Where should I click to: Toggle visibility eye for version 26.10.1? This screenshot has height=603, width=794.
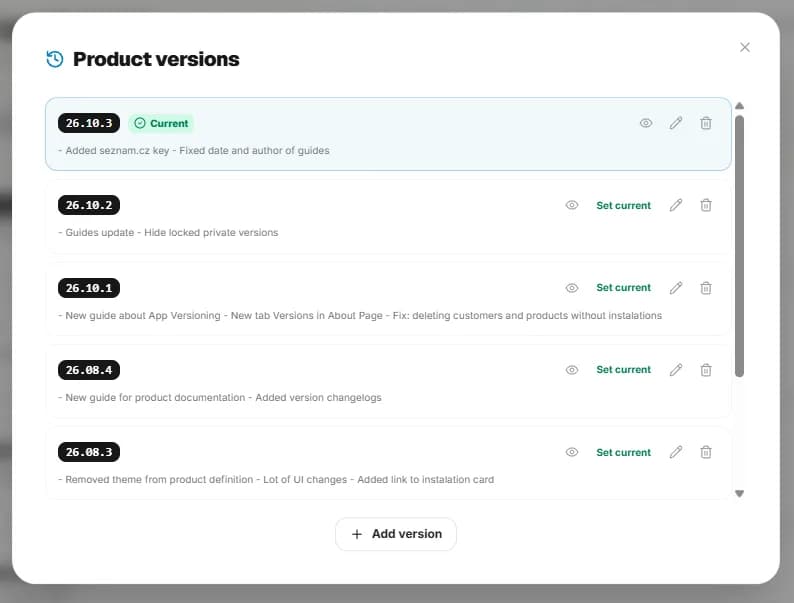click(572, 288)
